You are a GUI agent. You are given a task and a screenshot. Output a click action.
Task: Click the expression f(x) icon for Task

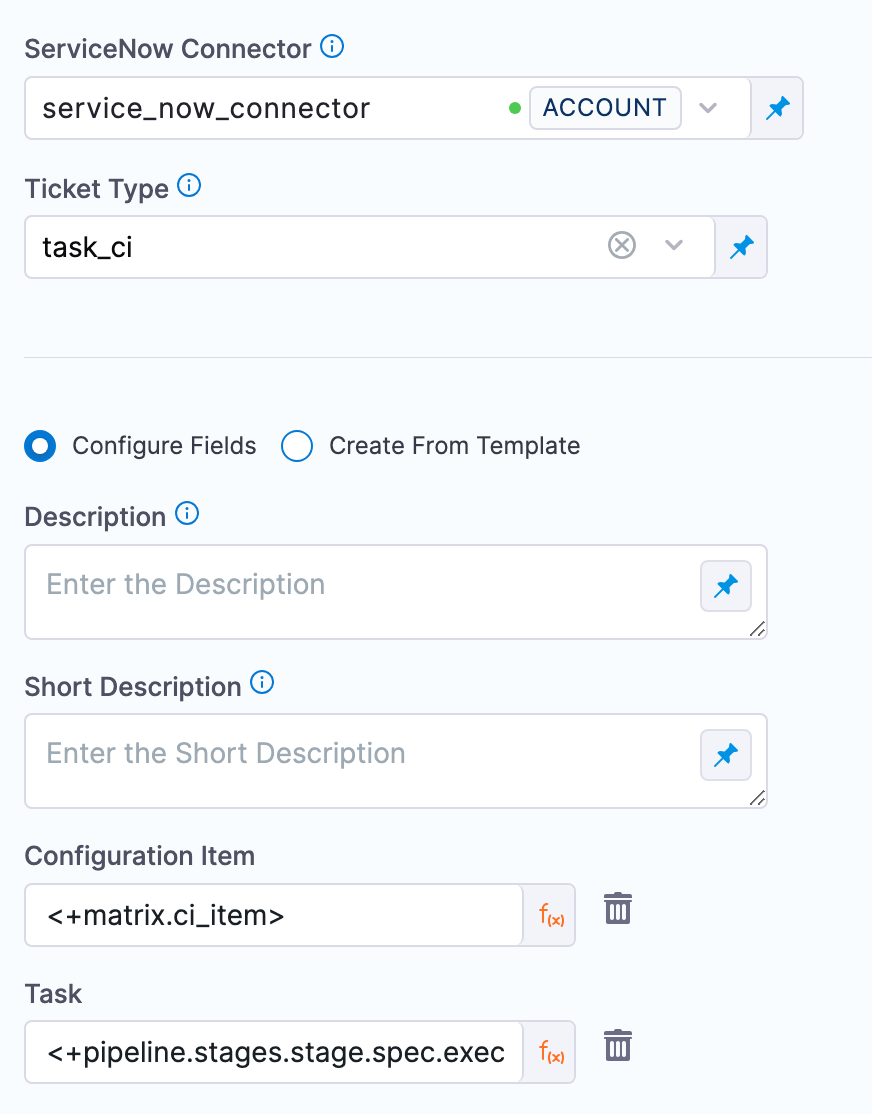pos(551,1052)
